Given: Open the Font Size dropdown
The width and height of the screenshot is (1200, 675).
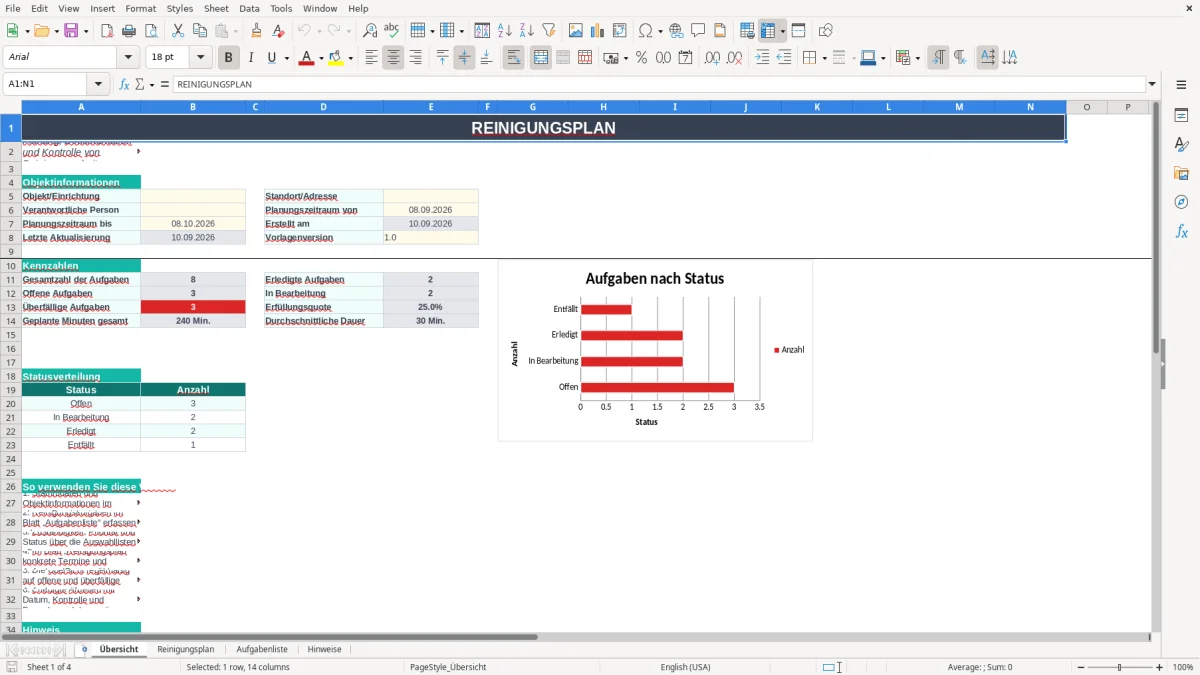Looking at the screenshot, I should [201, 58].
